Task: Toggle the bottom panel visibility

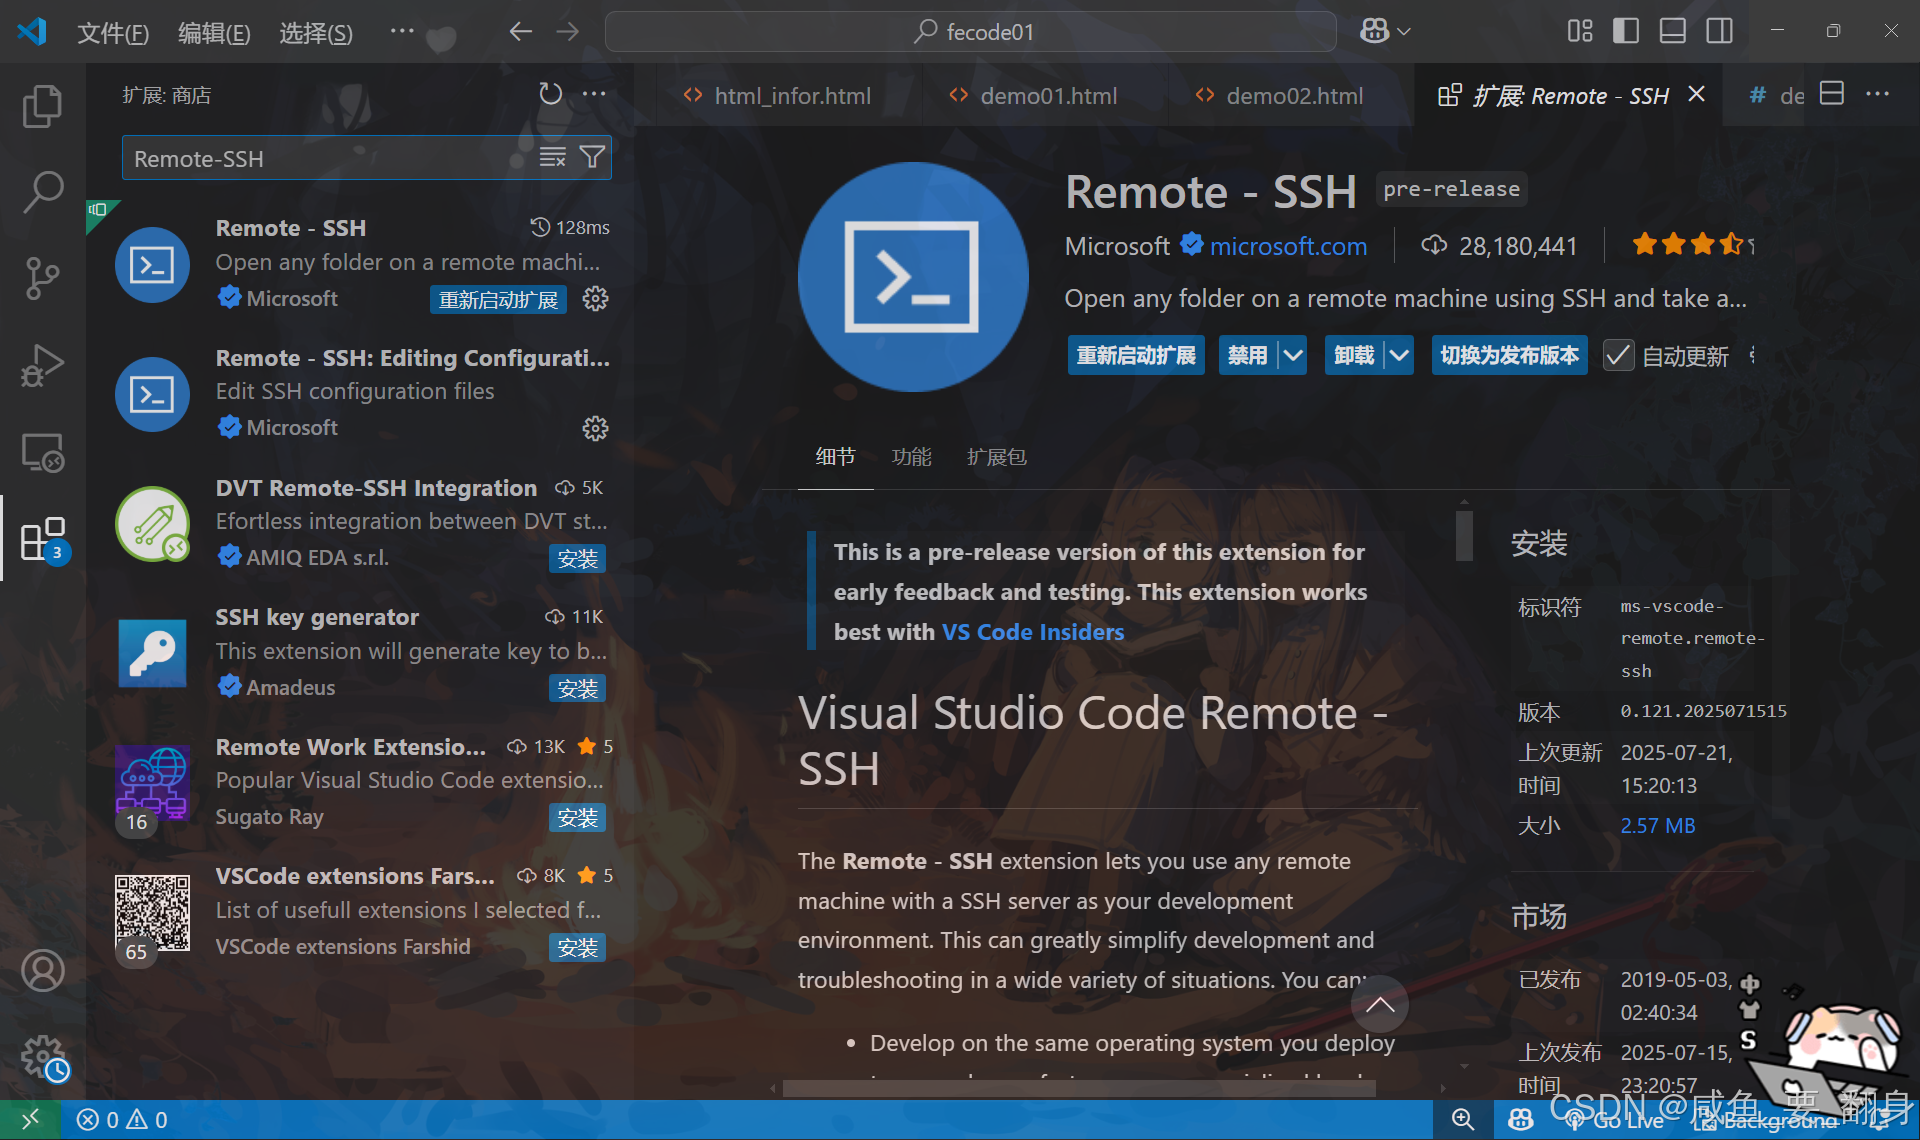Action: pos(1673,32)
